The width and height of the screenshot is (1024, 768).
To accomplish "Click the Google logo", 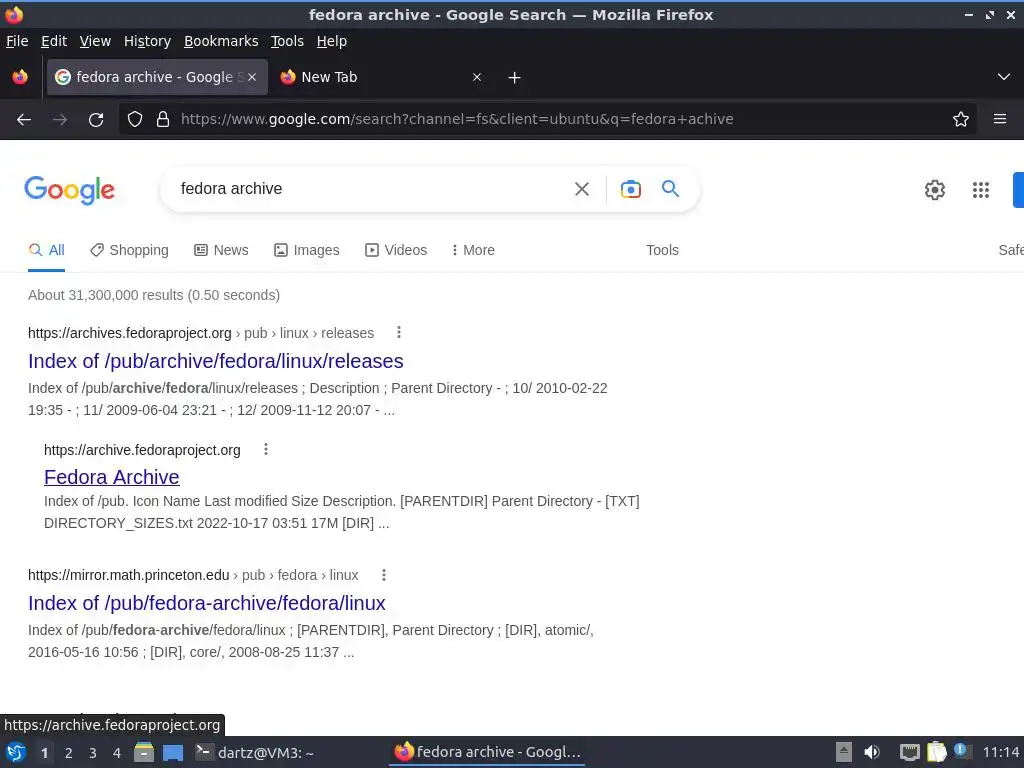I will pos(69,190).
